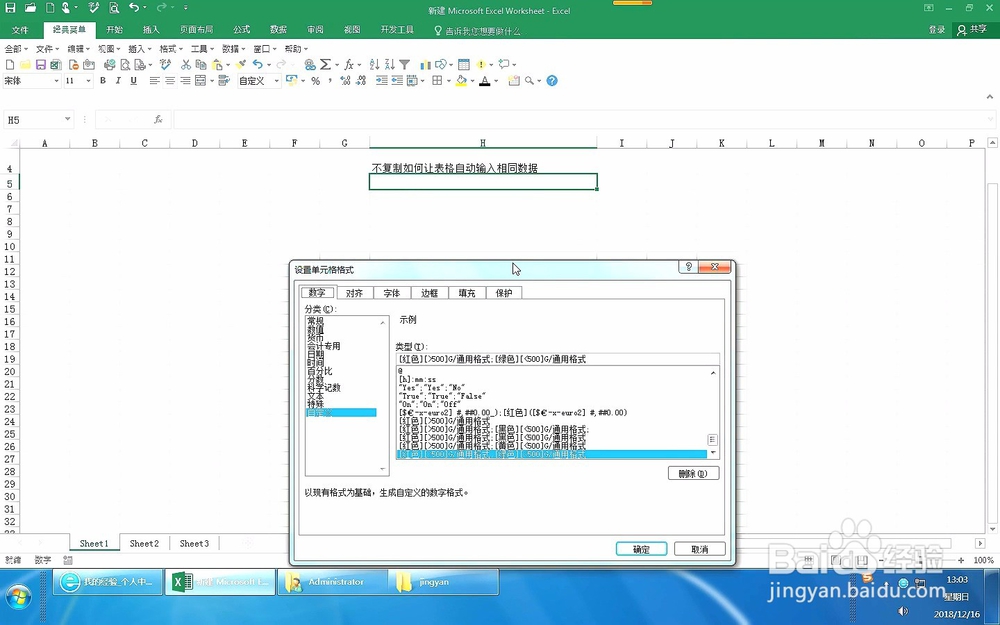Viewport: 1000px width, 625px height.
Task: Click the 类型 format code input field
Action: point(557,359)
